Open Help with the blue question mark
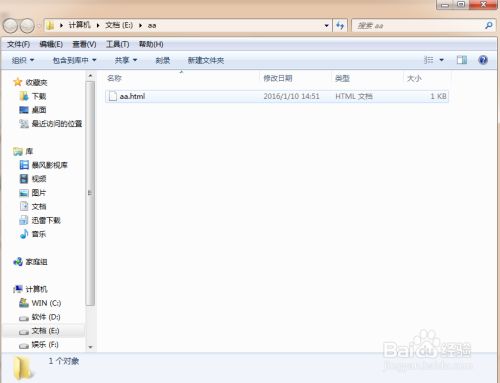500x383 pixels. [x=483, y=60]
